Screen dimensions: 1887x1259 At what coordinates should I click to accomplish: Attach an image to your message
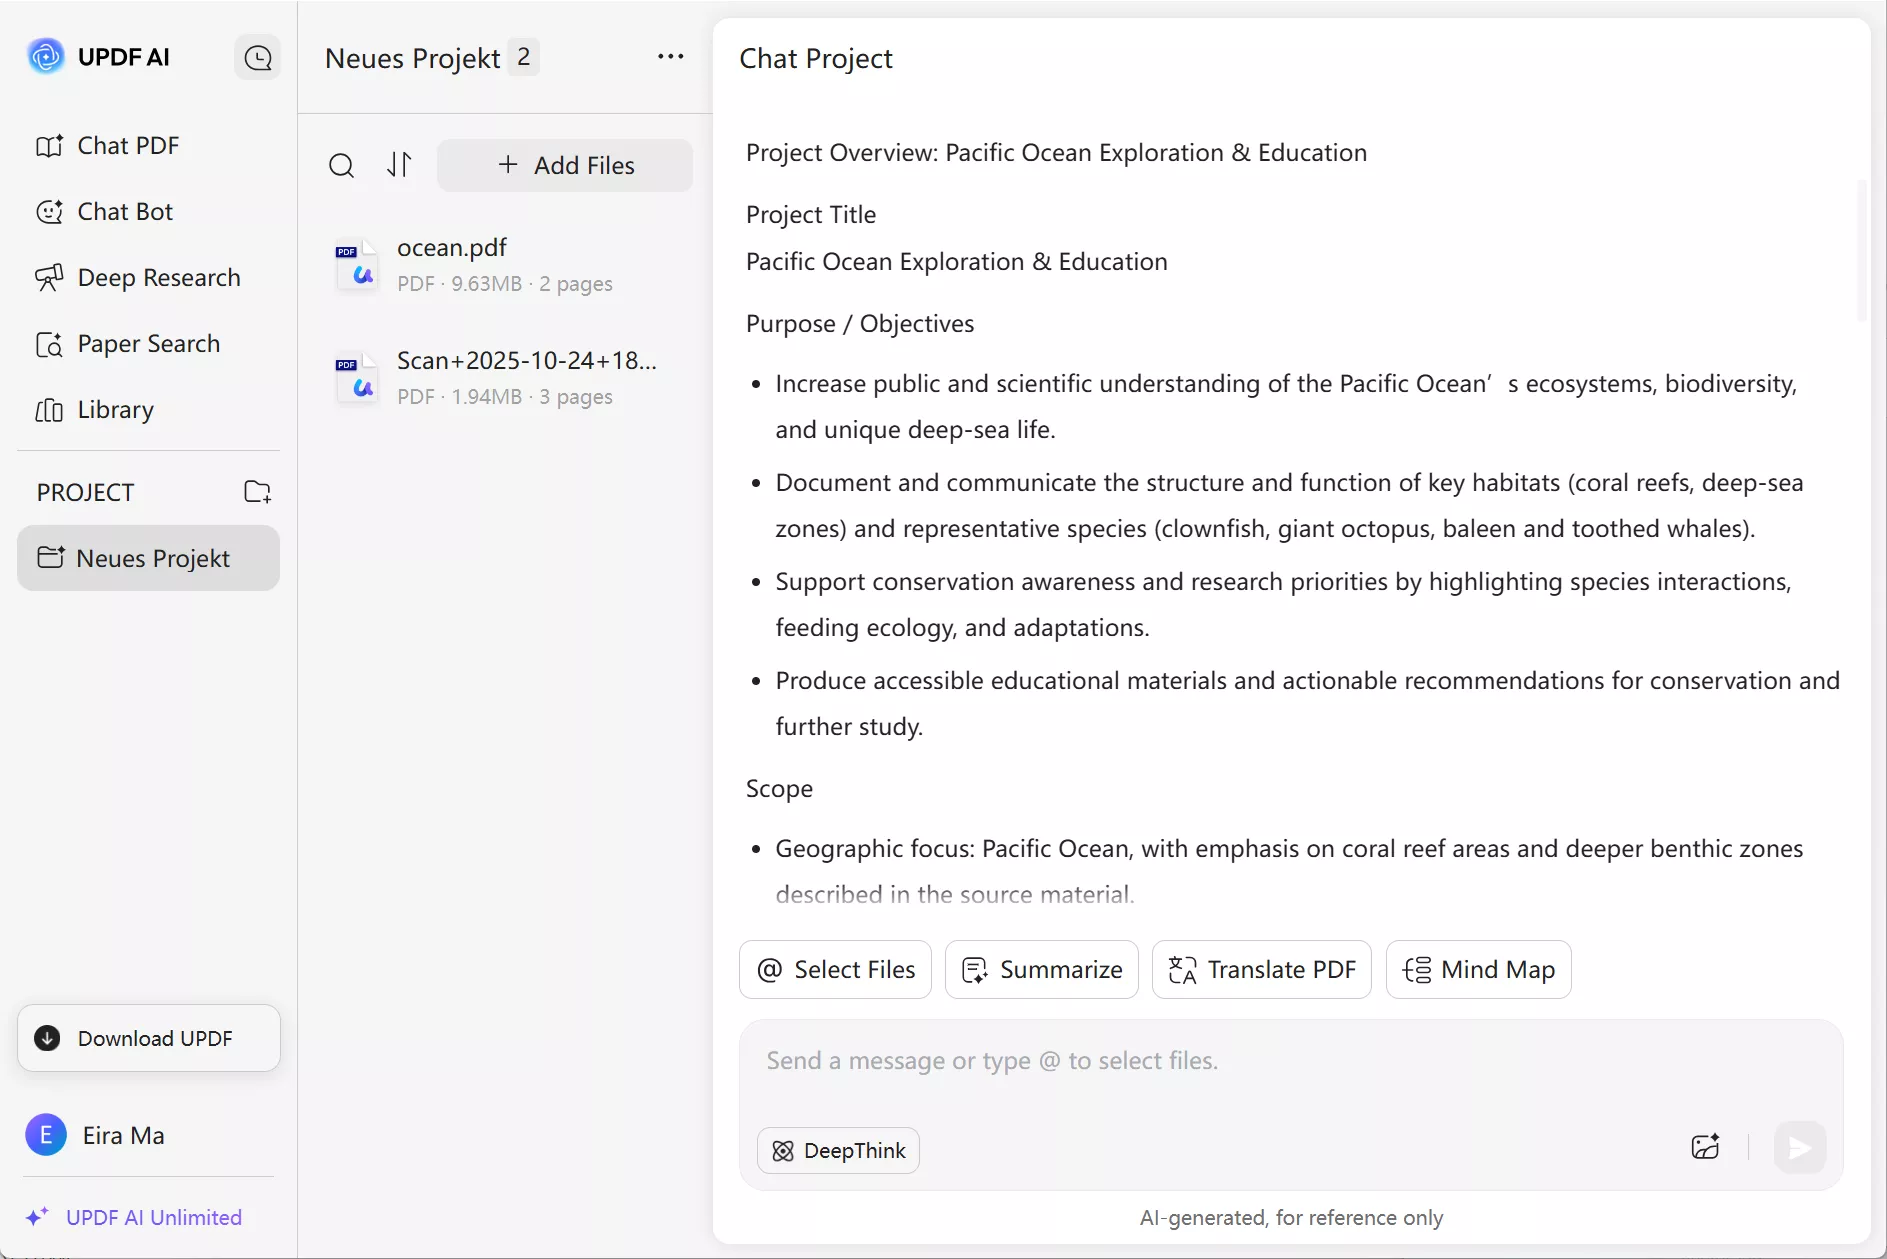point(1705,1148)
